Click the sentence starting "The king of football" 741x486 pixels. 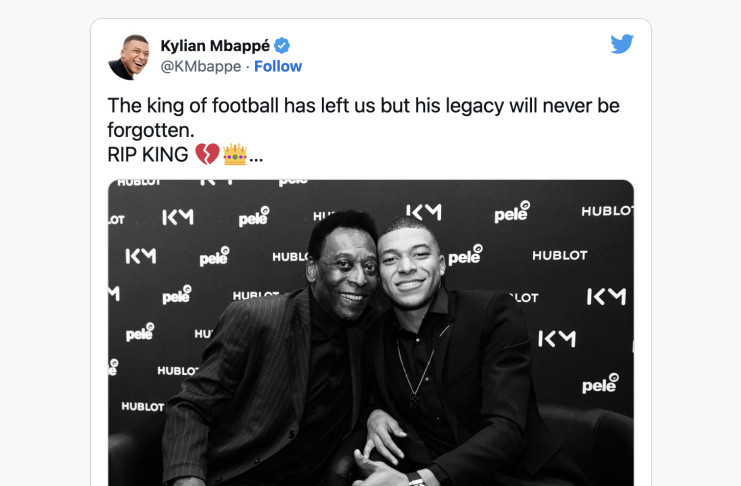click(x=363, y=118)
